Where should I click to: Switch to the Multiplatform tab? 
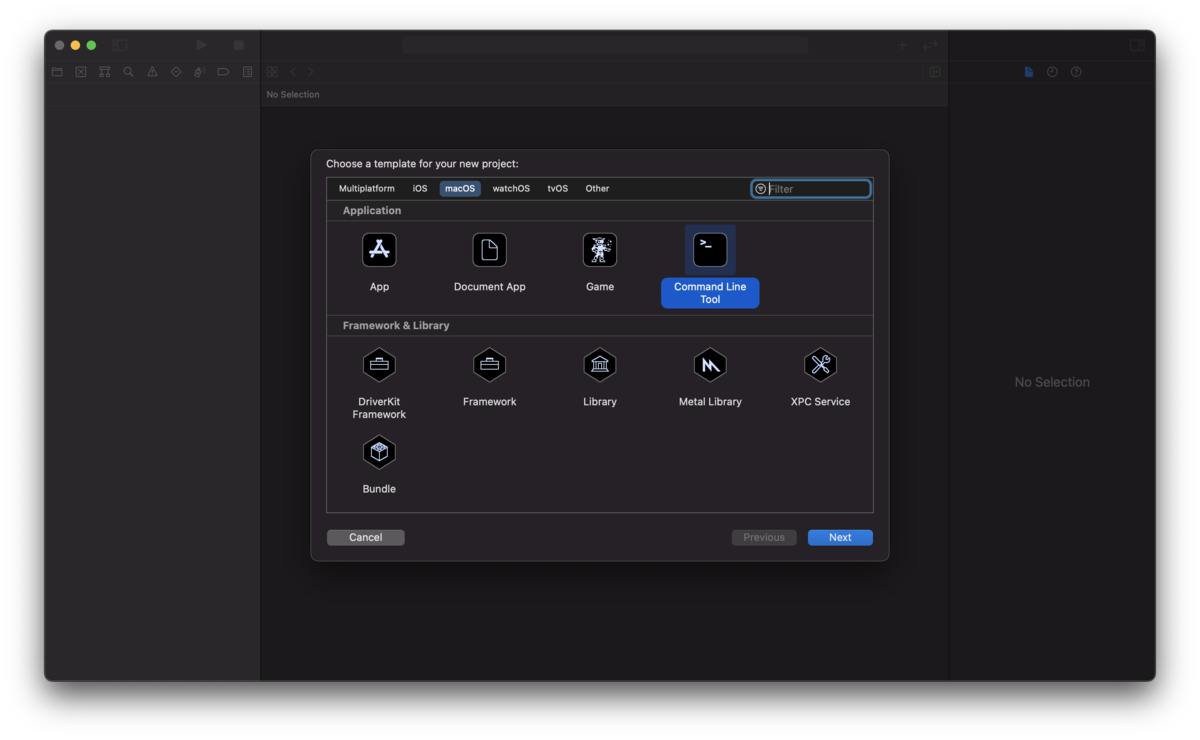[367, 188]
